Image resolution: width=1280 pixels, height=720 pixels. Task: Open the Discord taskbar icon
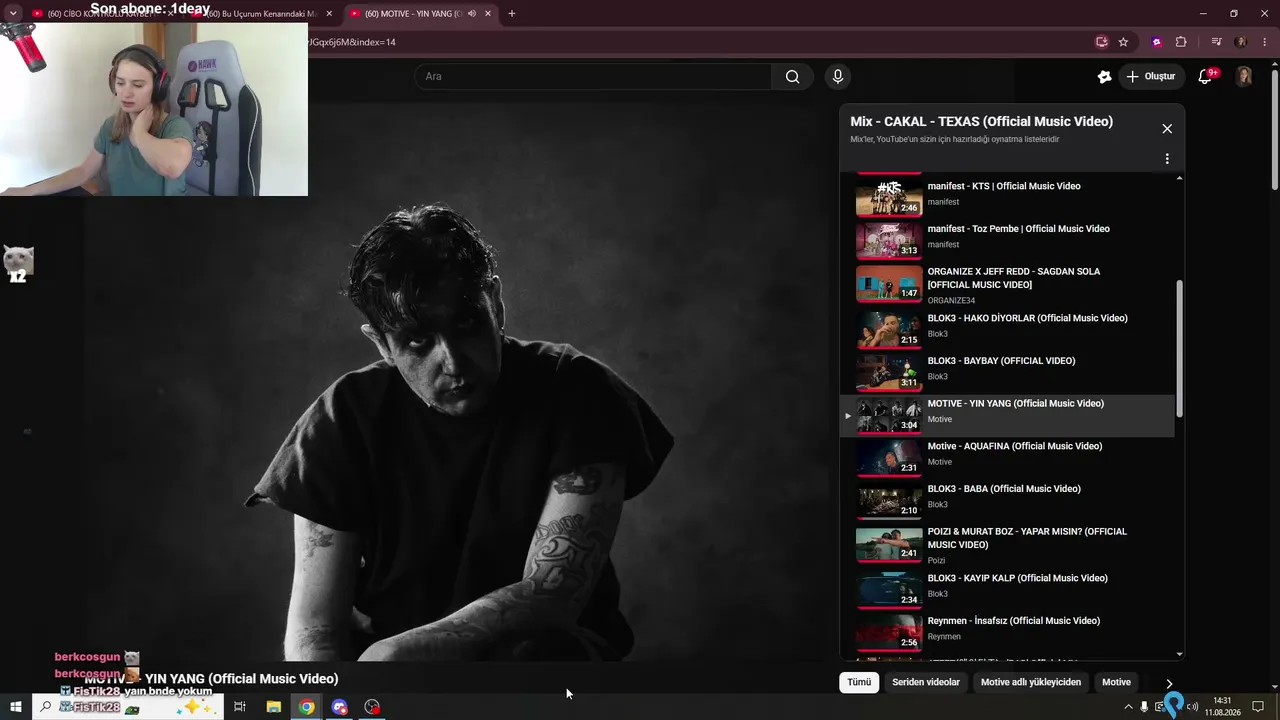click(339, 707)
